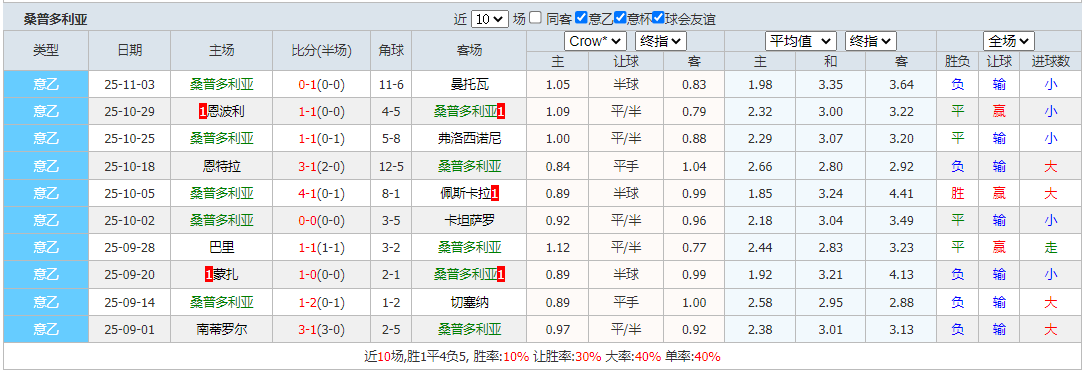Click the red card badge beside 蒙扎
This screenshot has width=1085, height=371.
click(x=208, y=275)
